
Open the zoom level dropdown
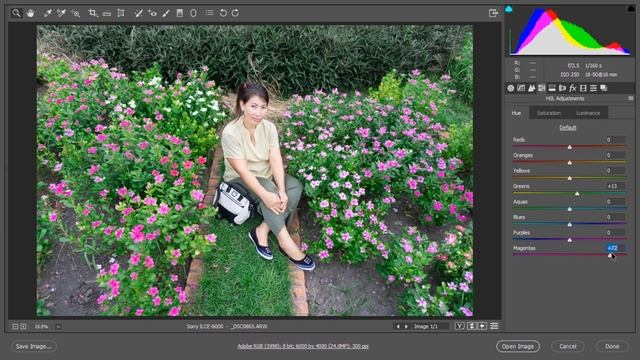tap(58, 327)
